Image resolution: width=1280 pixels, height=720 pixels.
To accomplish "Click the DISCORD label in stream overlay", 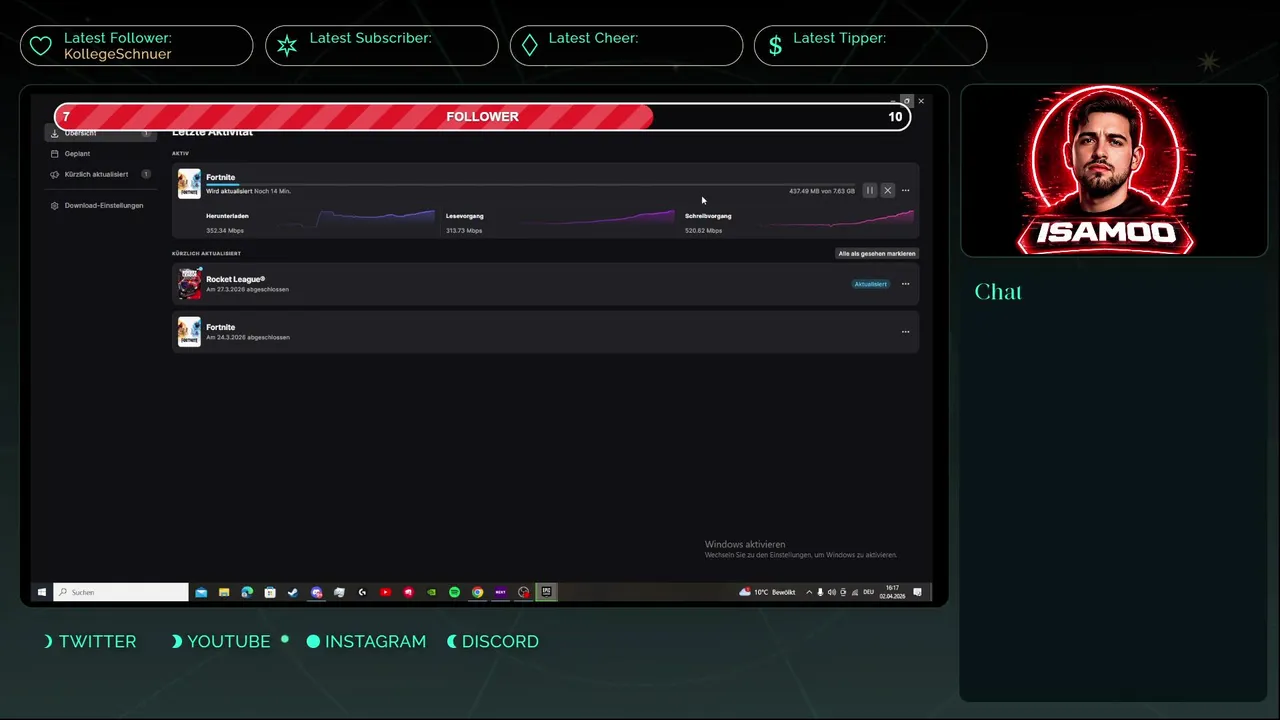I will 500,641.
